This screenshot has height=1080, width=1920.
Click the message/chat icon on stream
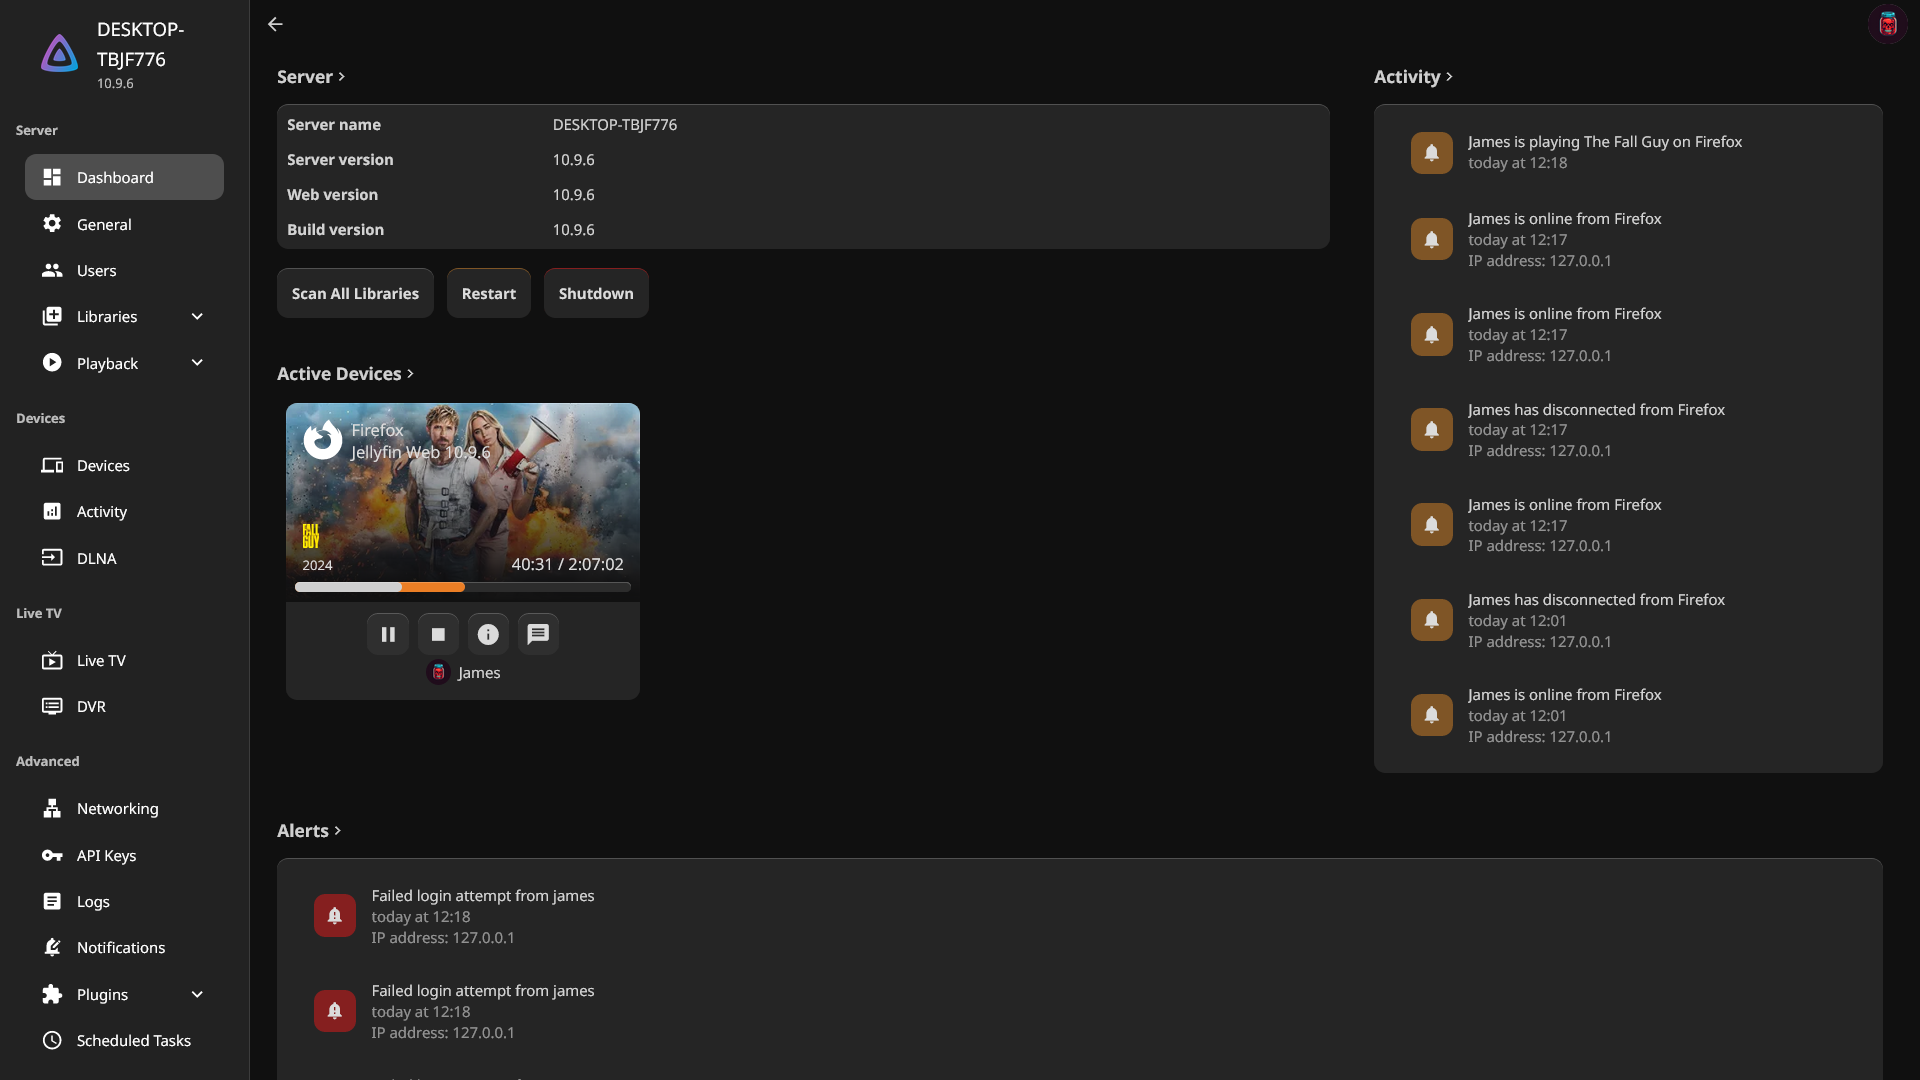(x=538, y=633)
